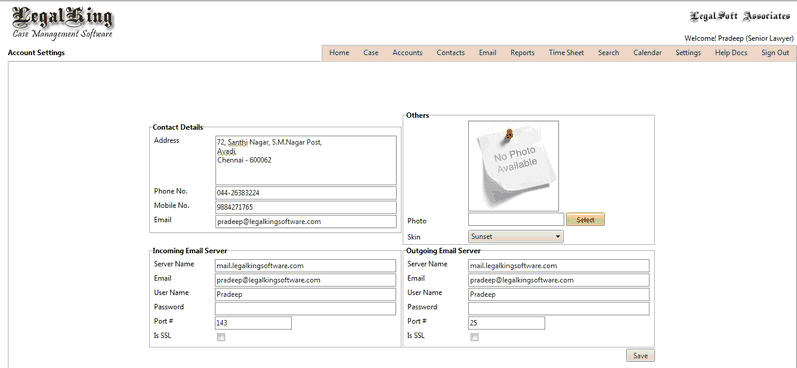Click the Account Settings page title
The height and width of the screenshot is (368, 797).
[x=36, y=53]
